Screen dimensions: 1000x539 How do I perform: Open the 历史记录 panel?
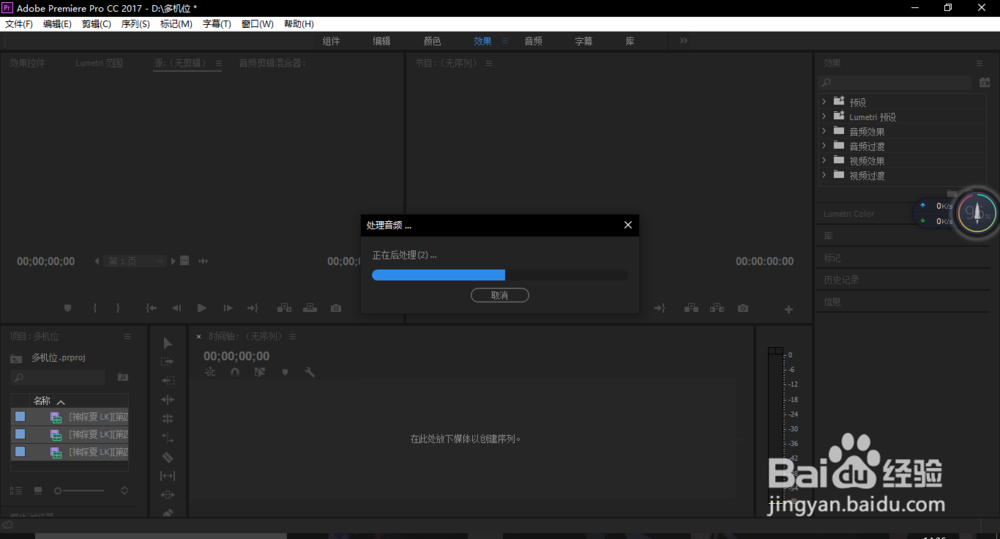[841, 279]
